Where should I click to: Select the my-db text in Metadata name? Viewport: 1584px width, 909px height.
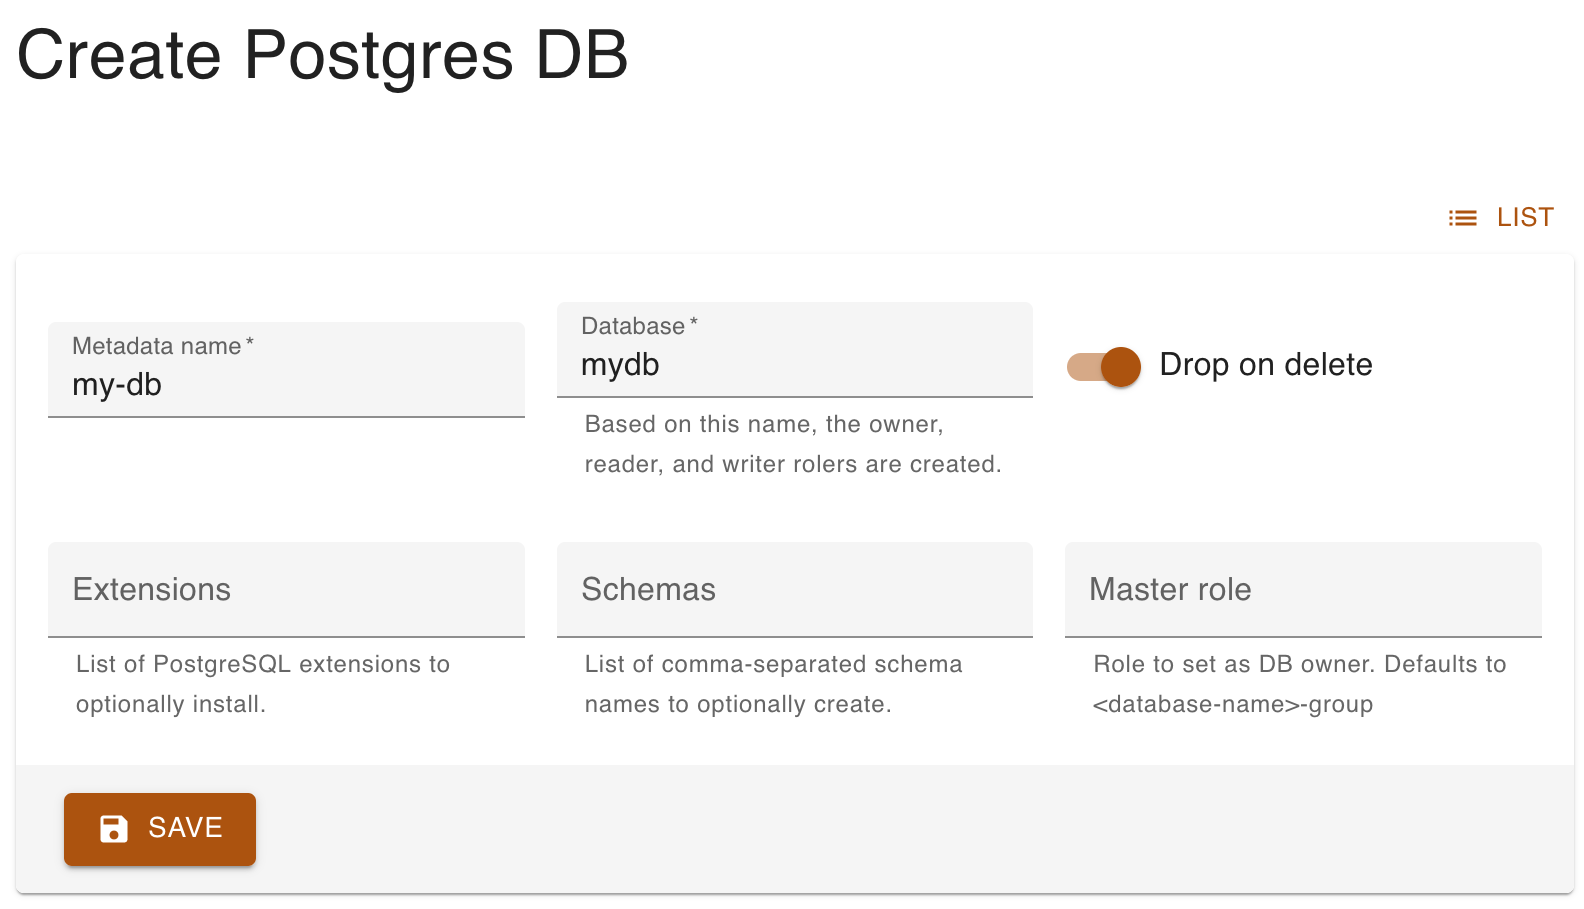[x=116, y=384]
